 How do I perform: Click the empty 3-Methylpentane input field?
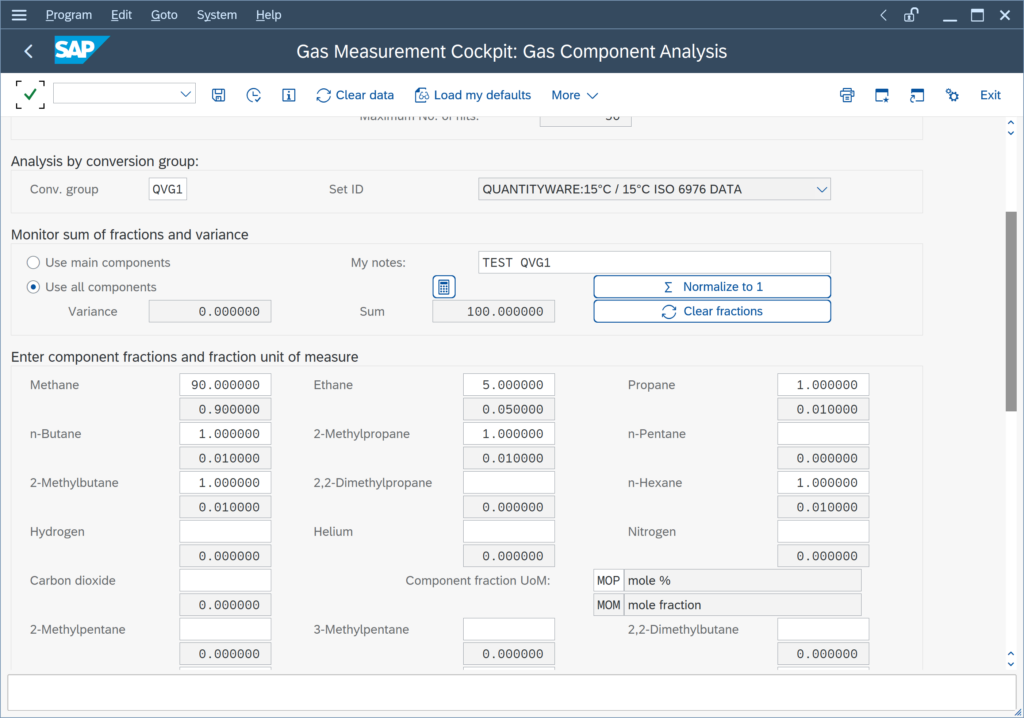[509, 630]
